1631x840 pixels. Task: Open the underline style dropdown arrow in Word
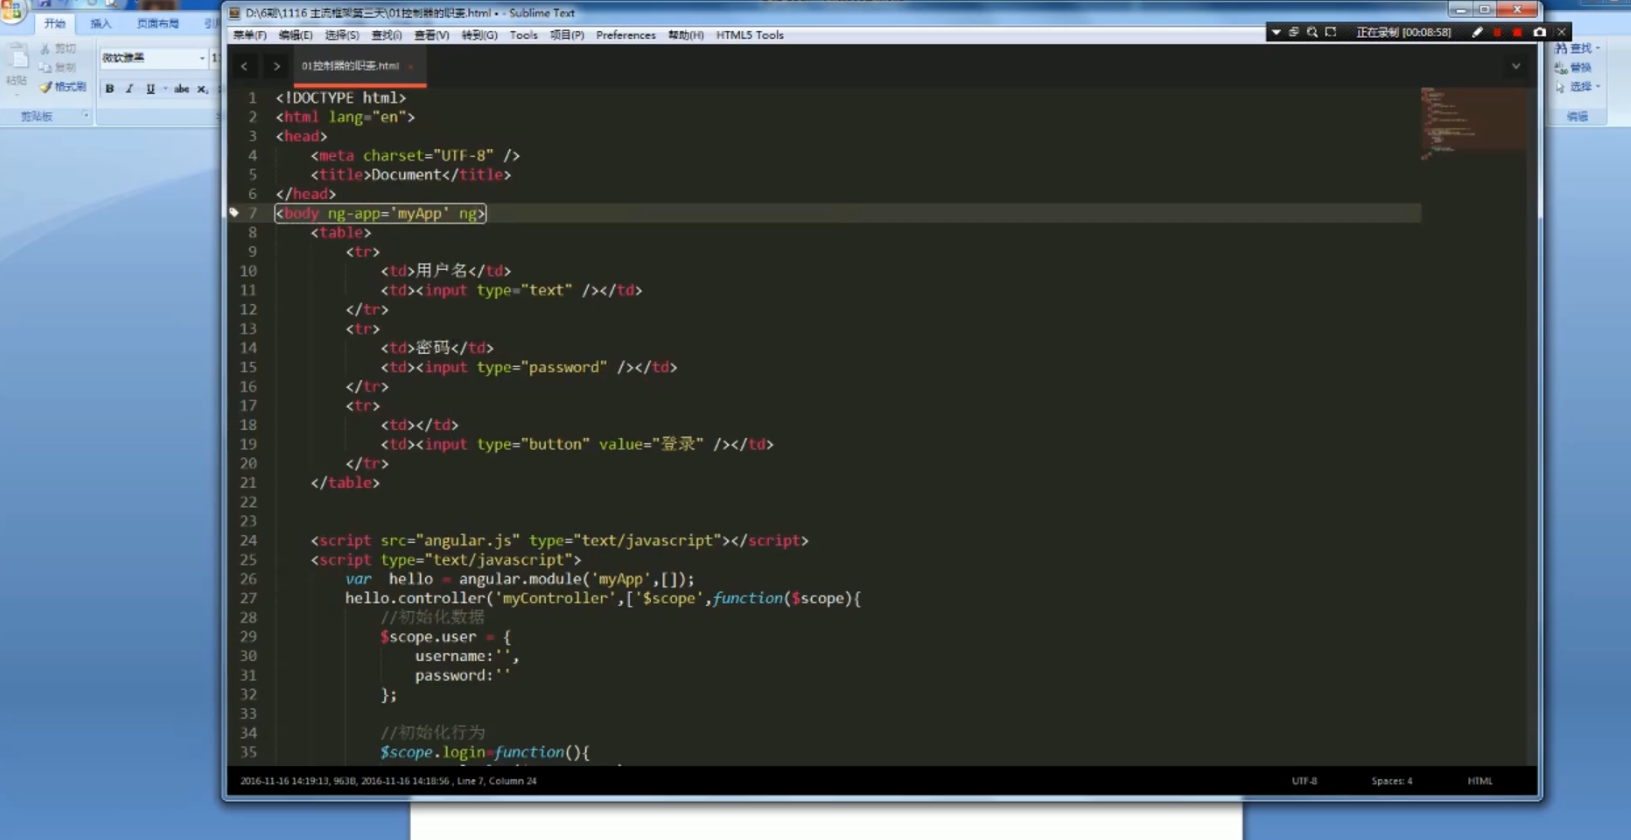click(165, 89)
